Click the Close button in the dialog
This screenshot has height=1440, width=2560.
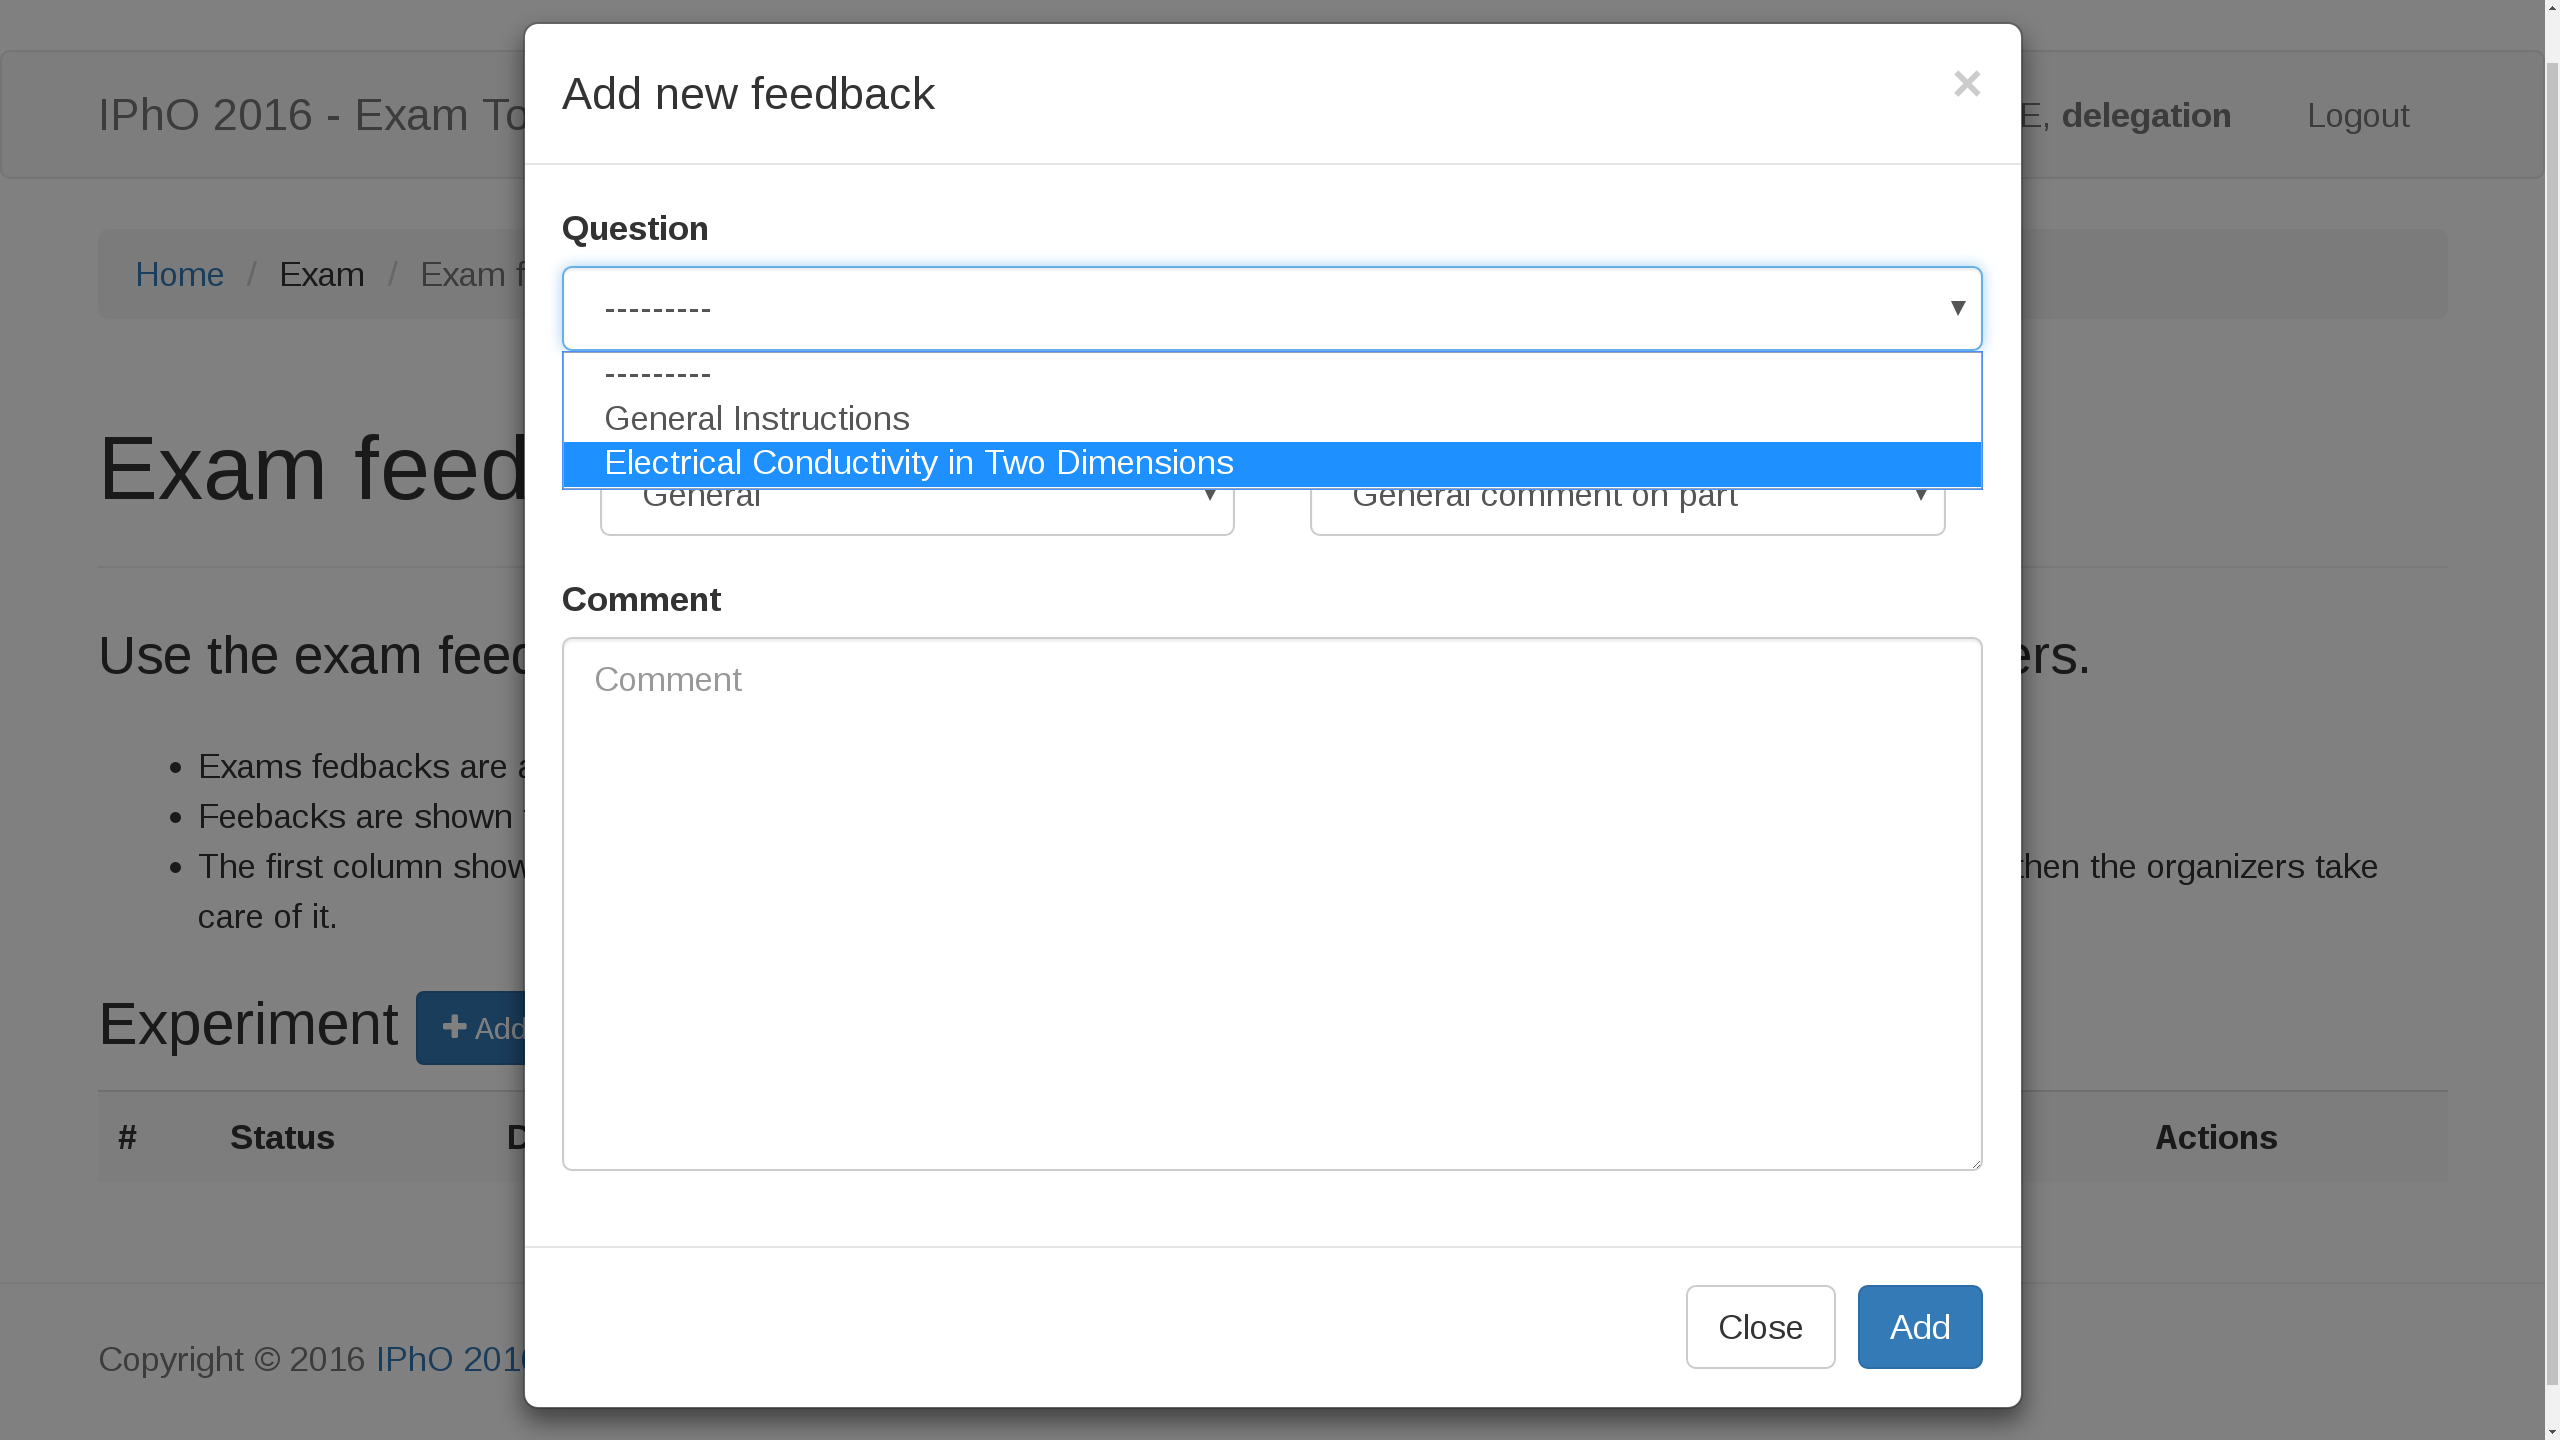click(x=1759, y=1327)
